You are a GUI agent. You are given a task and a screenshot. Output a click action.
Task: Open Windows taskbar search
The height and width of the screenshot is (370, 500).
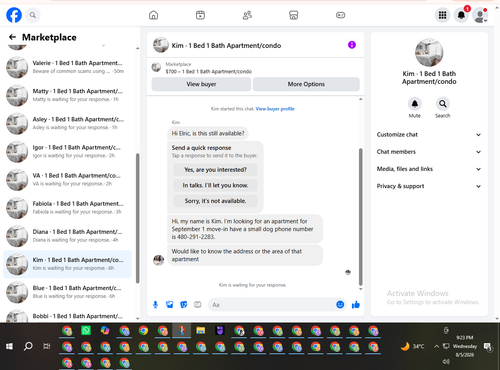click(28, 346)
